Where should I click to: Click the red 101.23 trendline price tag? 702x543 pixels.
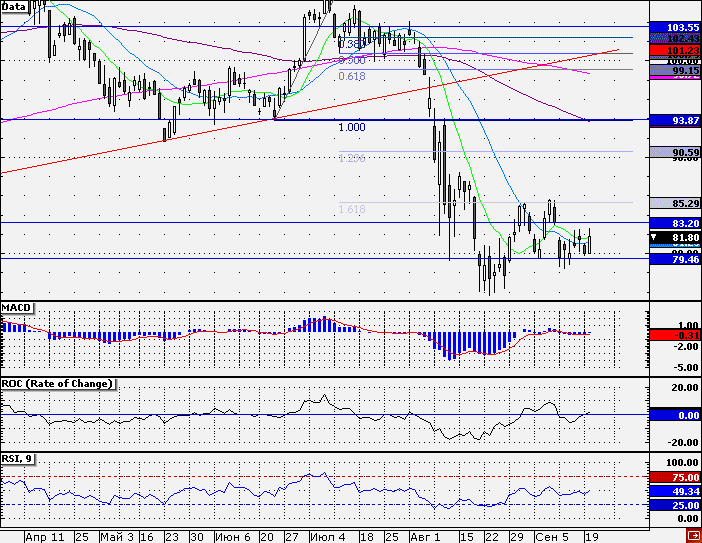click(672, 50)
